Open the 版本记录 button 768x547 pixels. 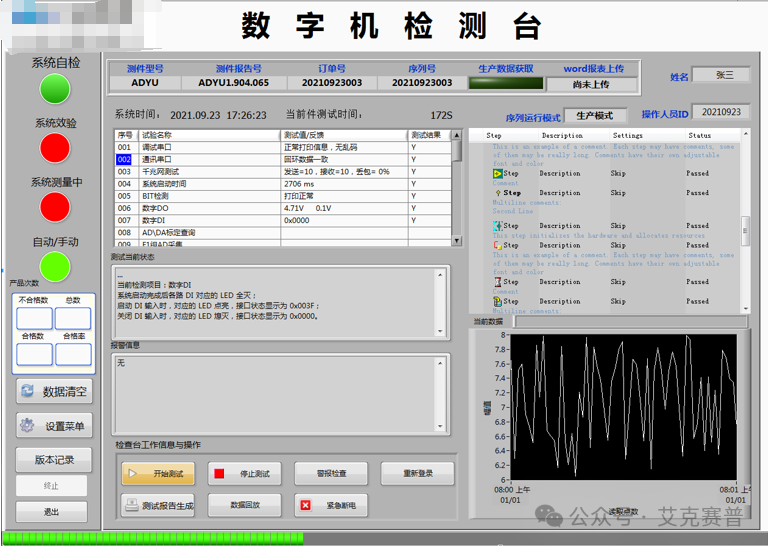pos(54,460)
